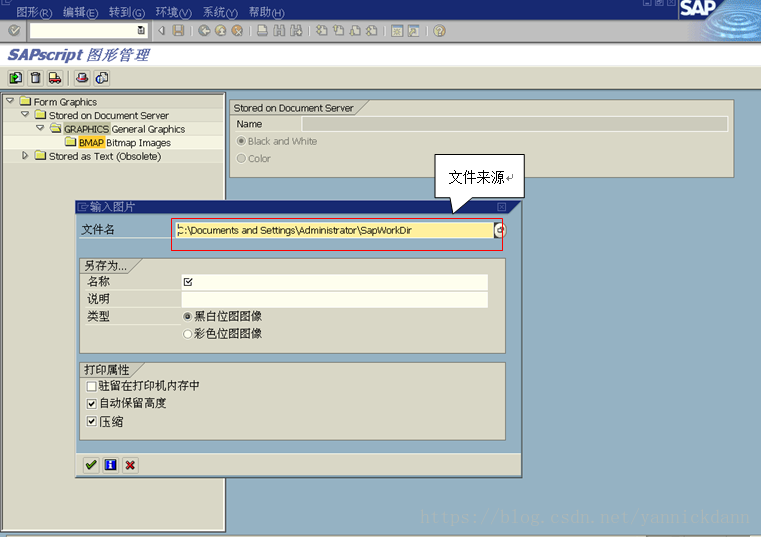Click the Create Shortcut icon
Viewport: 761px width, 537px height.
(413, 31)
